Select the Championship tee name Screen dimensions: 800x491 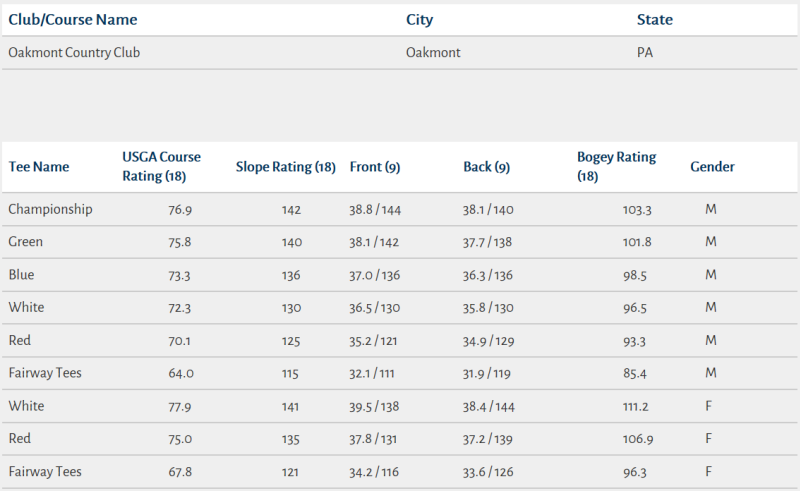point(51,209)
